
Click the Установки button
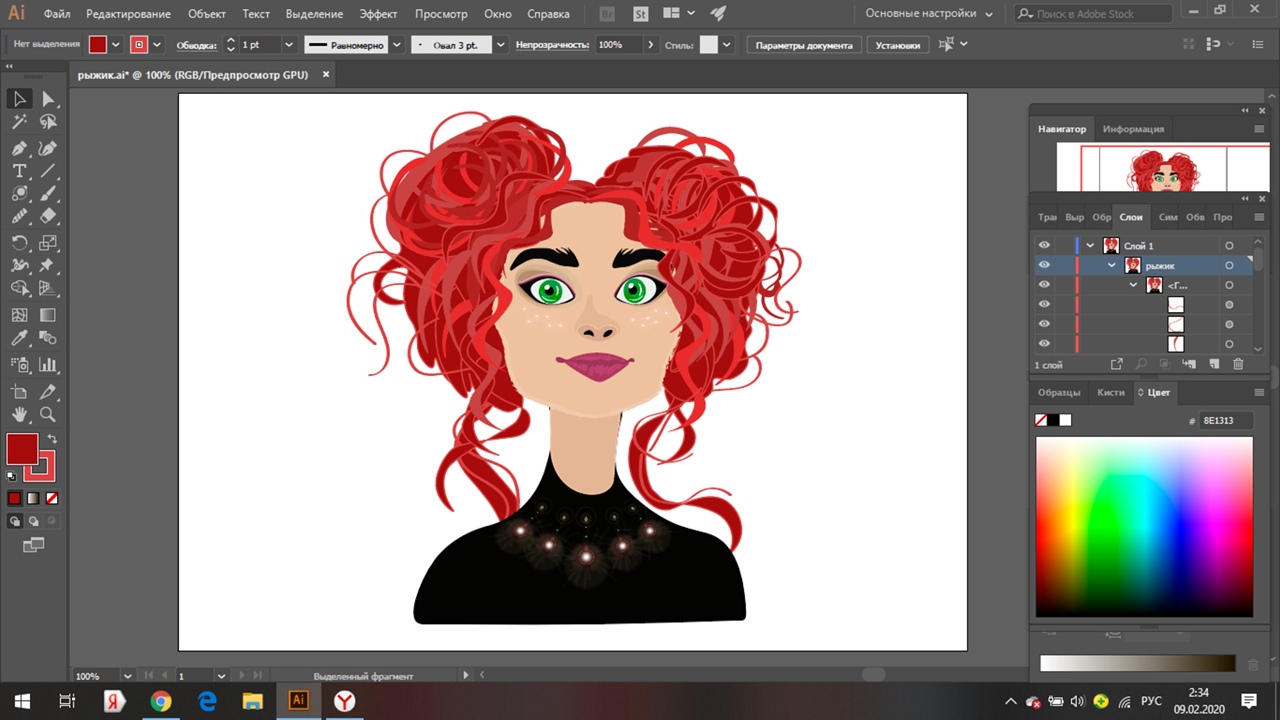[x=897, y=46]
